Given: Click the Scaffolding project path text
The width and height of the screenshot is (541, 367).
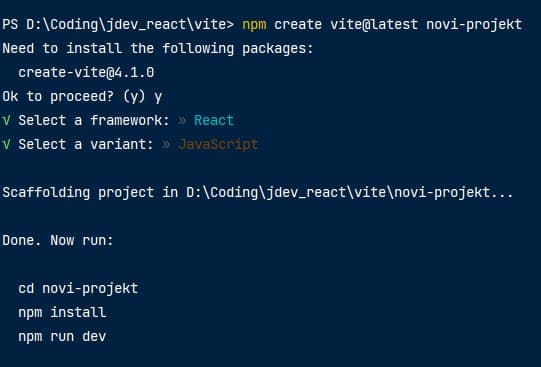Looking at the screenshot, I should (x=350, y=192).
